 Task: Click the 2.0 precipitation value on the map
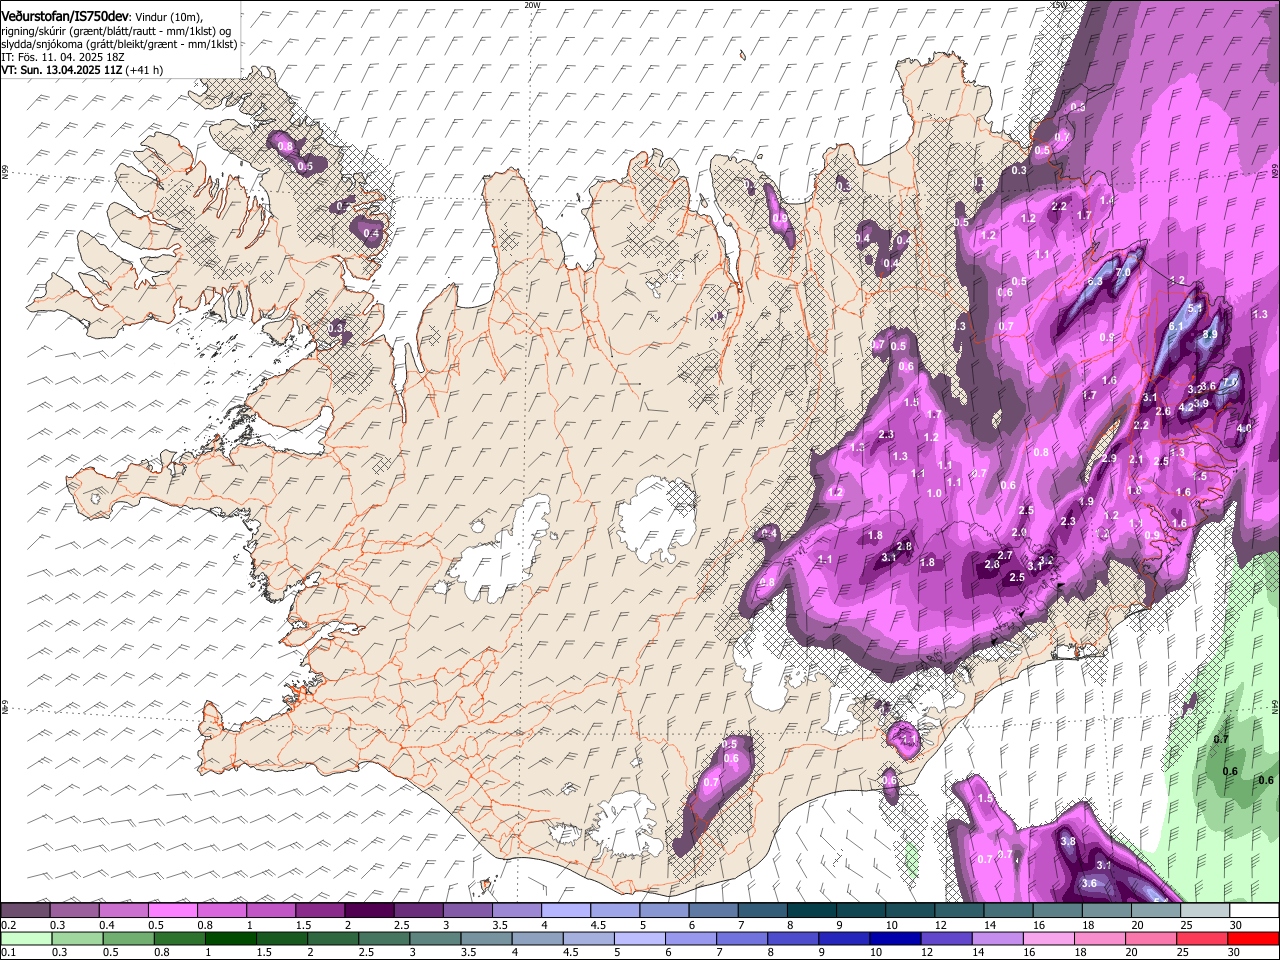pos(1018,533)
